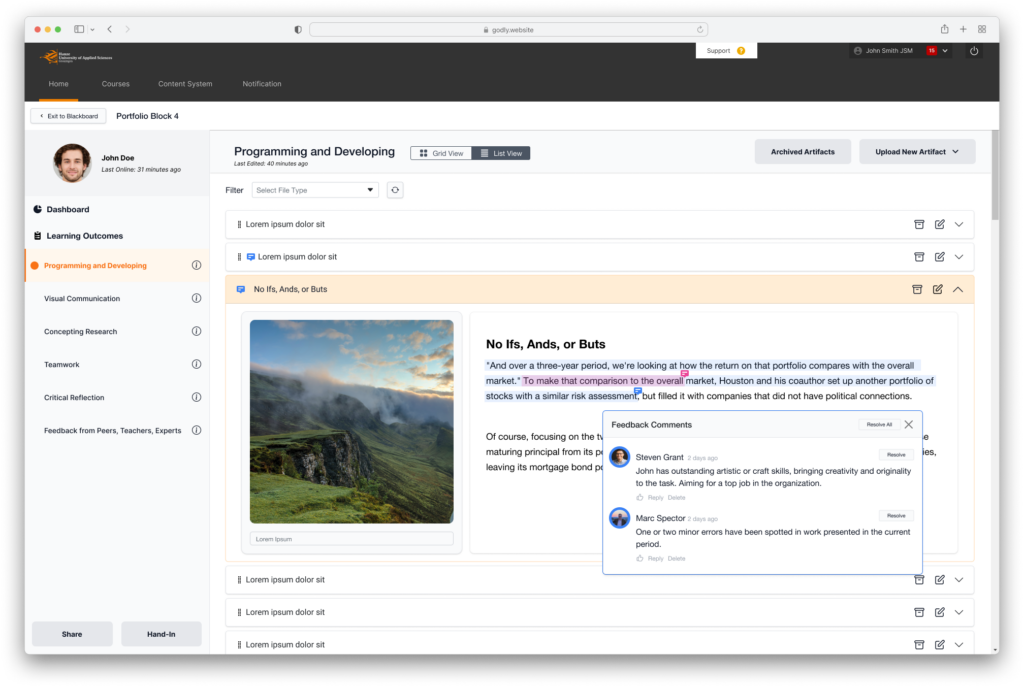Select the Teamwork outcome

61,364
